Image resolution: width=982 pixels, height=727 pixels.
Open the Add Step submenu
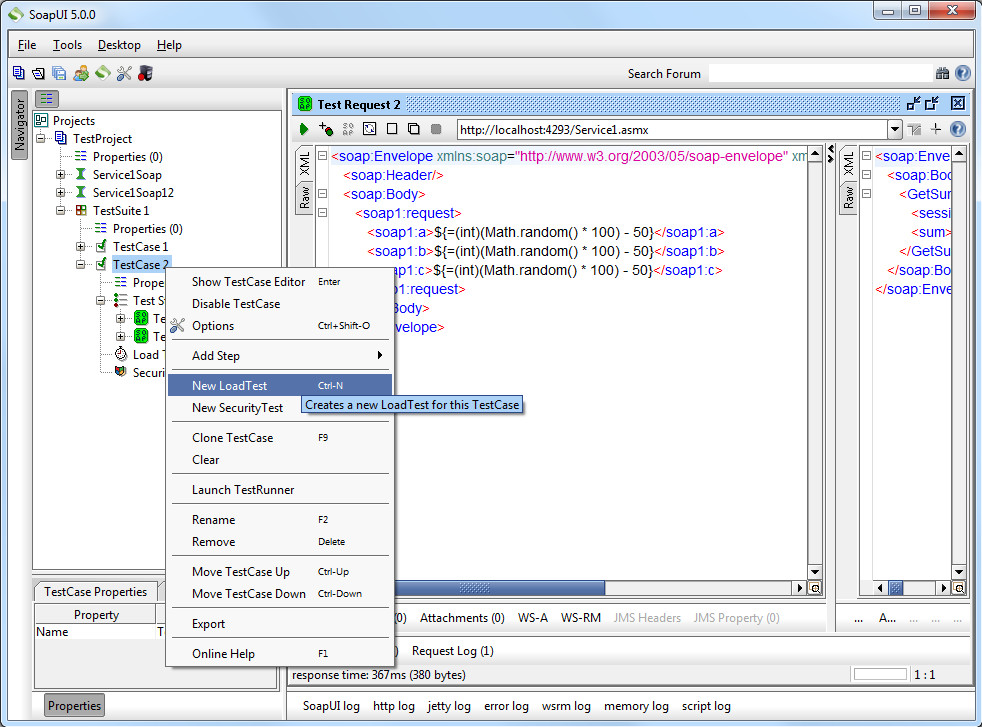coord(280,356)
